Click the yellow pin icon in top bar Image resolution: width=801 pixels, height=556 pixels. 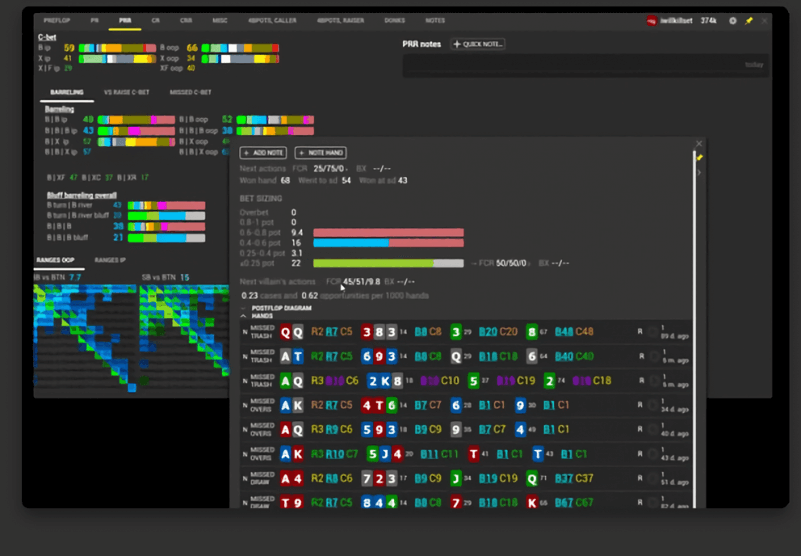(749, 20)
